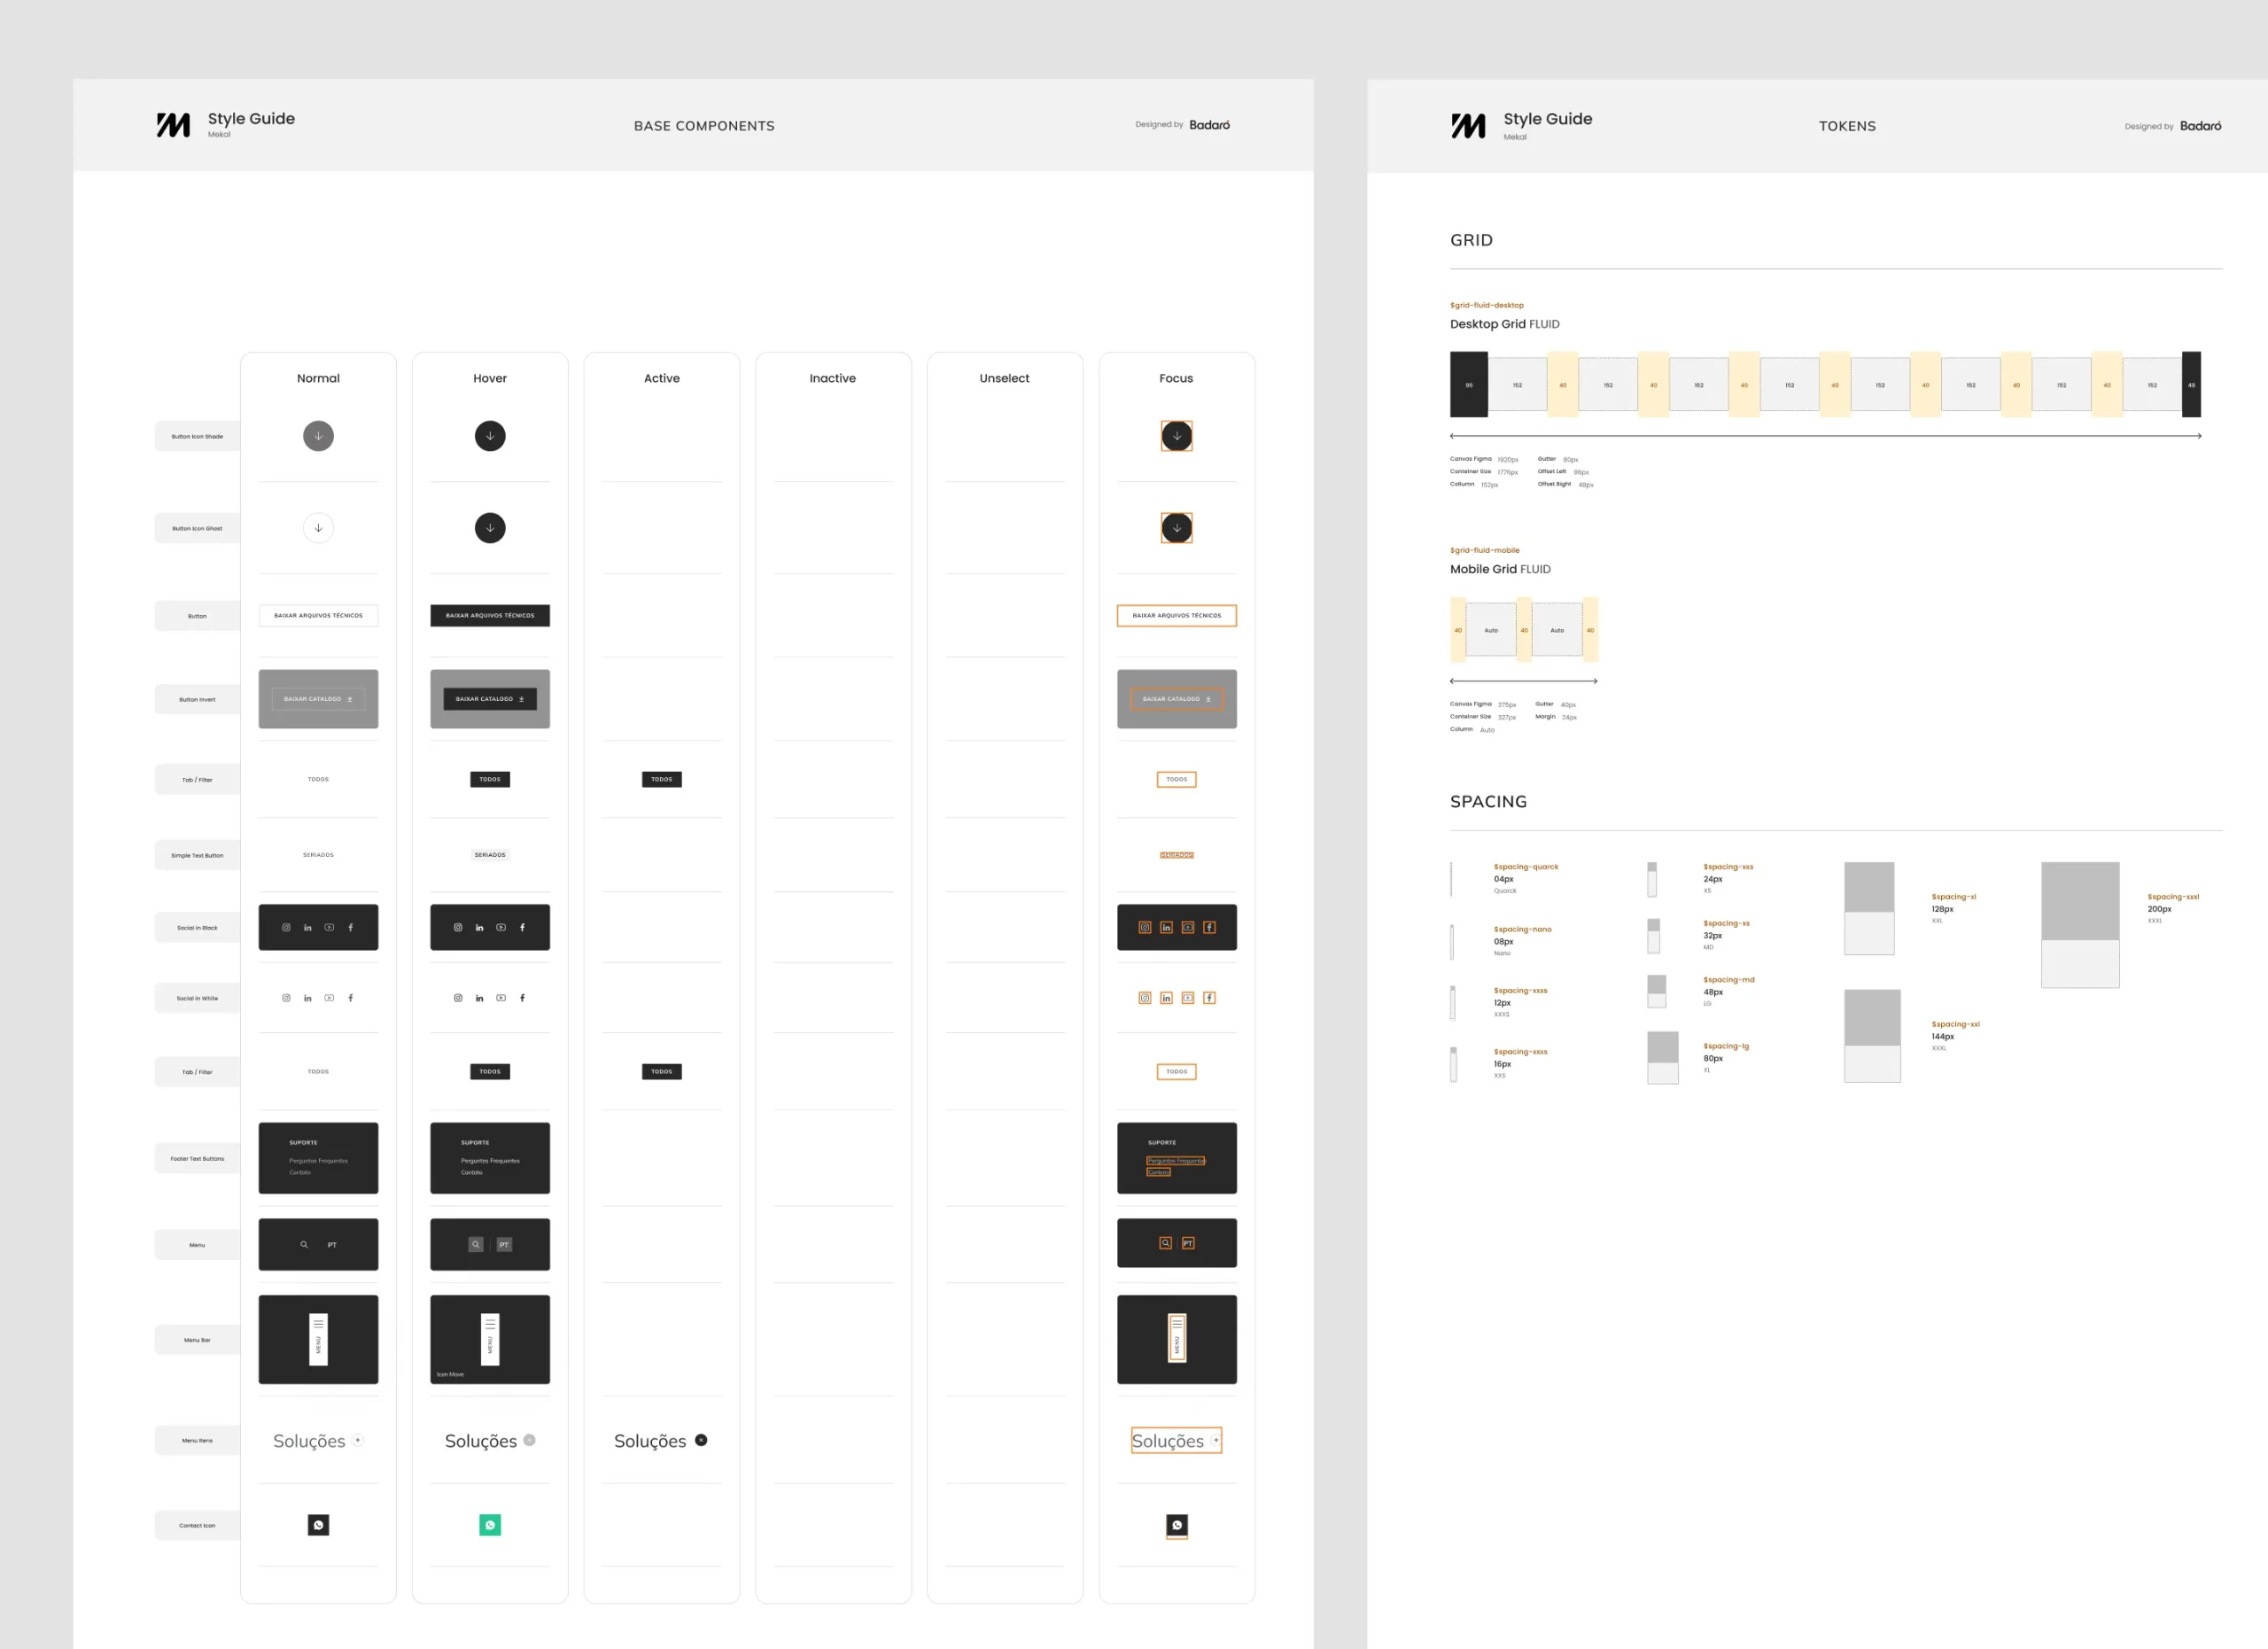The image size is (2268, 1649).
Task: Click the Menu search icon in Focus column
Action: pos(1166,1243)
